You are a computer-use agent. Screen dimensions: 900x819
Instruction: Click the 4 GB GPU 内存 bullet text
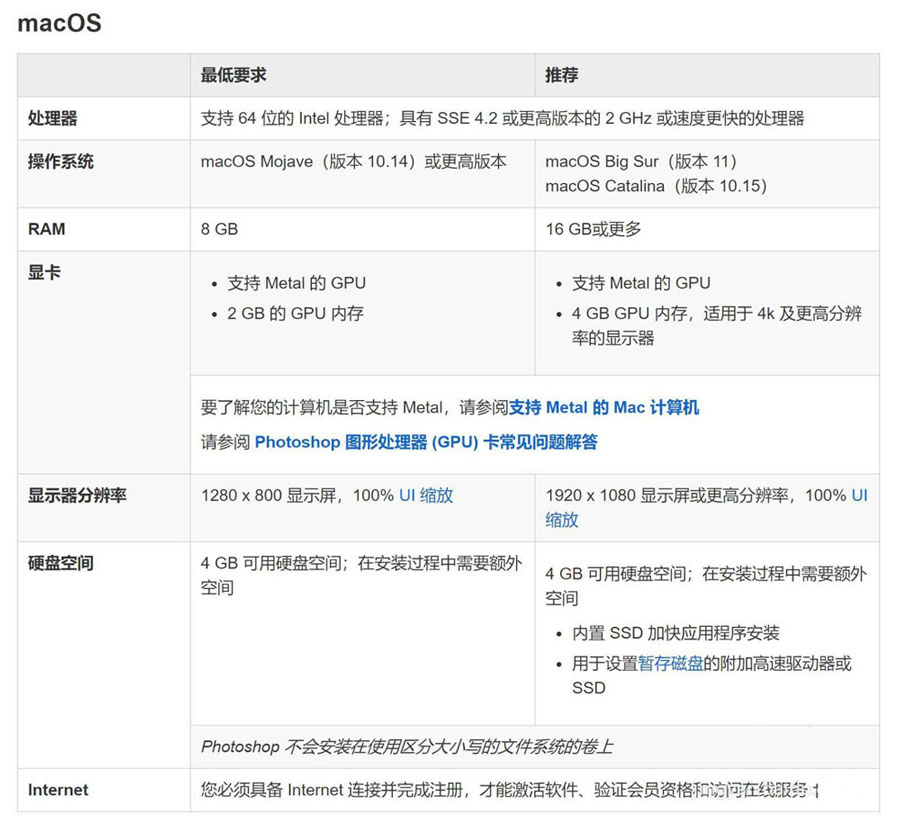point(717,325)
